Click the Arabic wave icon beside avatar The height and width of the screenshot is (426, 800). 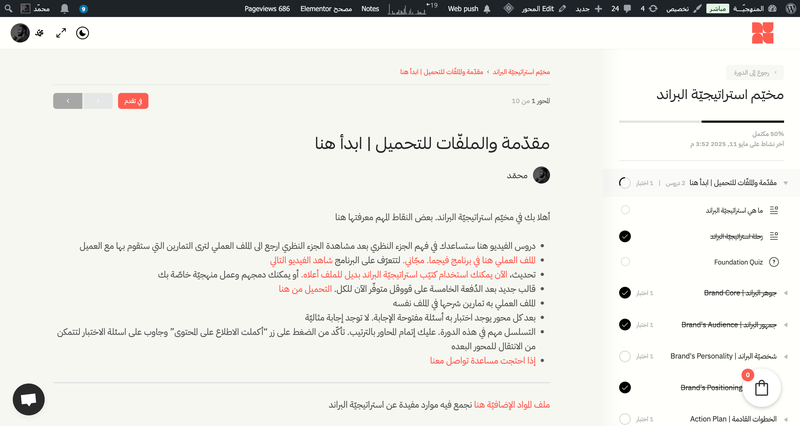pyautogui.click(x=39, y=33)
